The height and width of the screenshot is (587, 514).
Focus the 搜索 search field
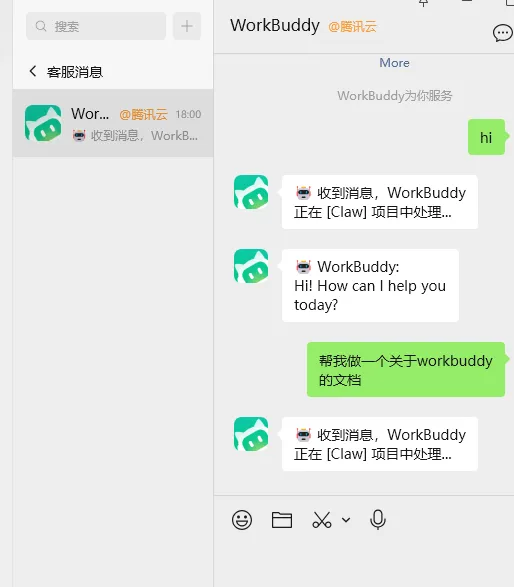[x=96, y=26]
